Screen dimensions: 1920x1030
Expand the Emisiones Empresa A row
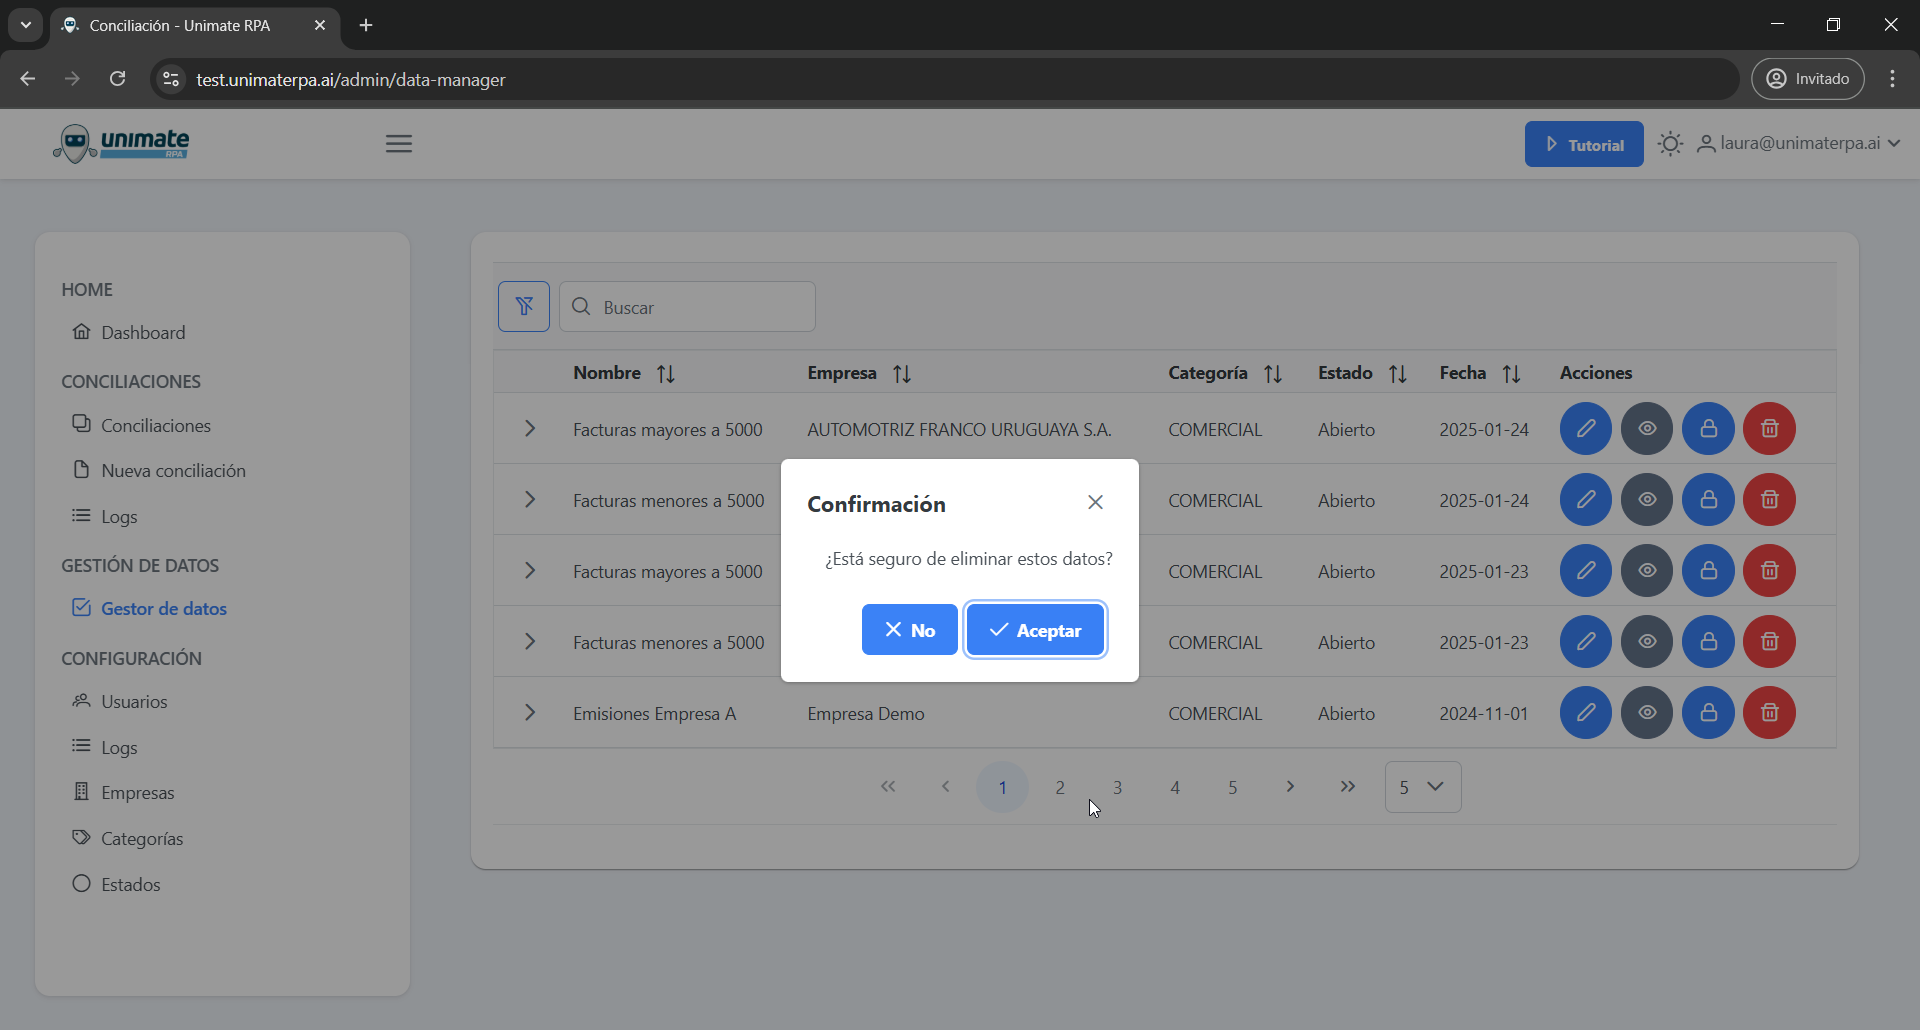pyautogui.click(x=530, y=713)
